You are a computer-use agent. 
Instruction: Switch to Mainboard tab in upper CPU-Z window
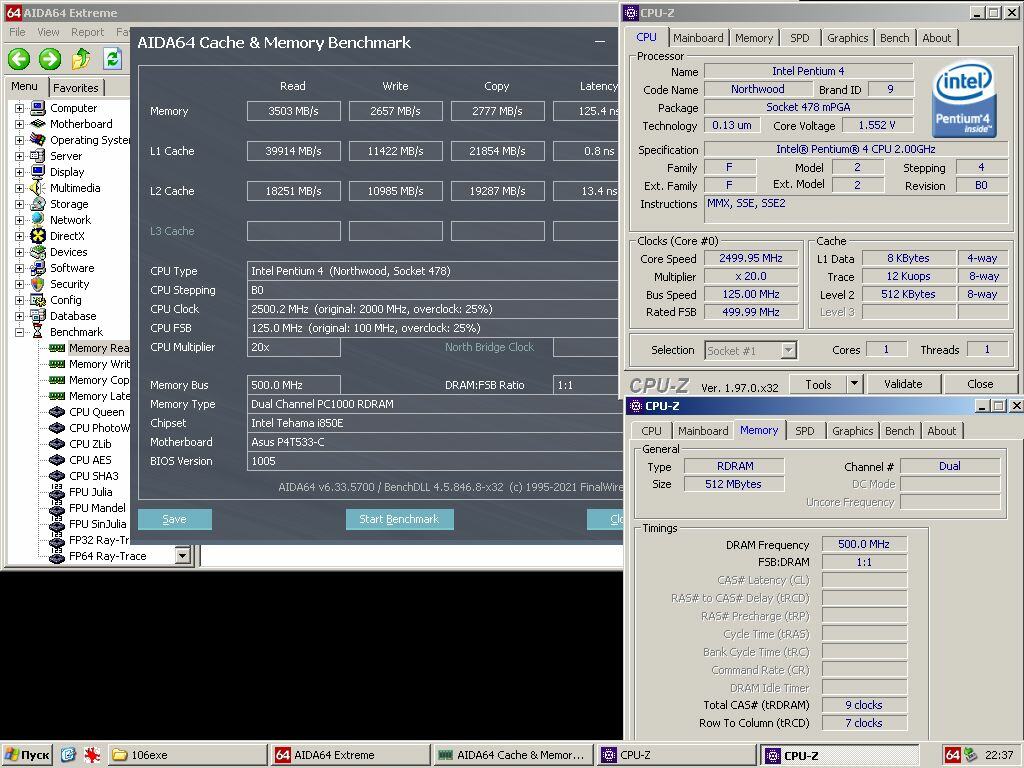coord(698,38)
